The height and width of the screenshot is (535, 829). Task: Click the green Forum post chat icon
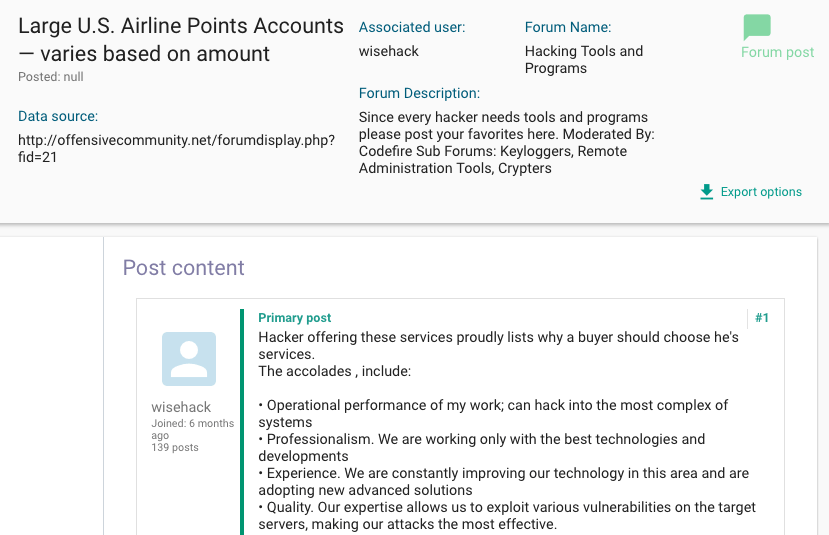coord(757,27)
